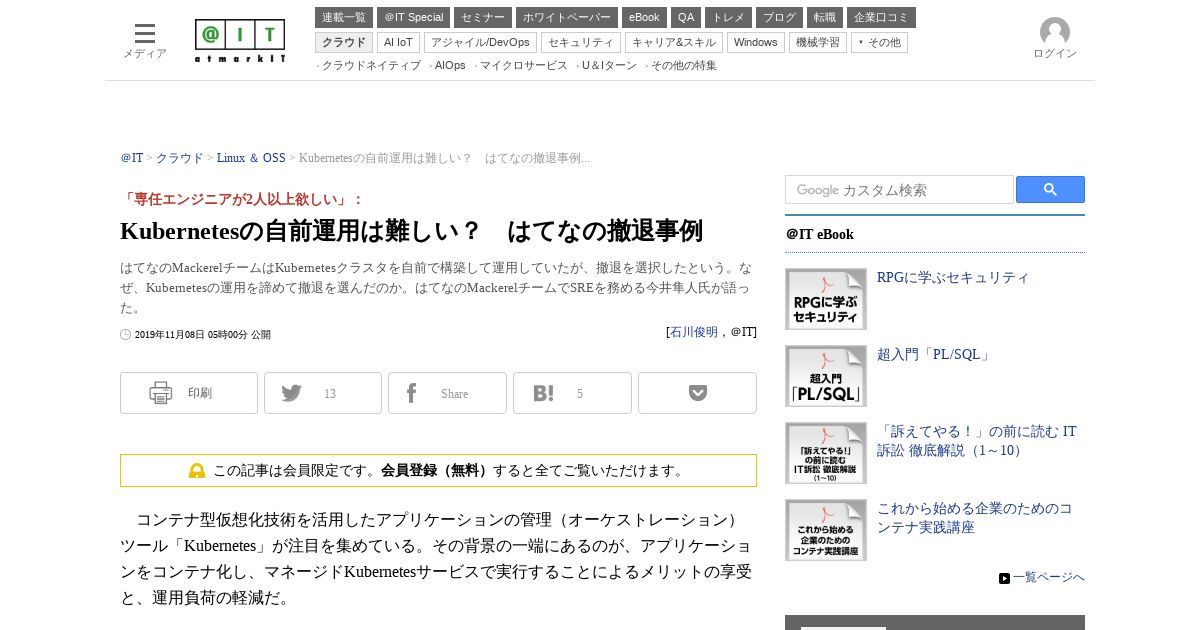Image resolution: width=1200 pixels, height=630 pixels.
Task: Focus the Google カスタム検索 input field
Action: [x=899, y=190]
